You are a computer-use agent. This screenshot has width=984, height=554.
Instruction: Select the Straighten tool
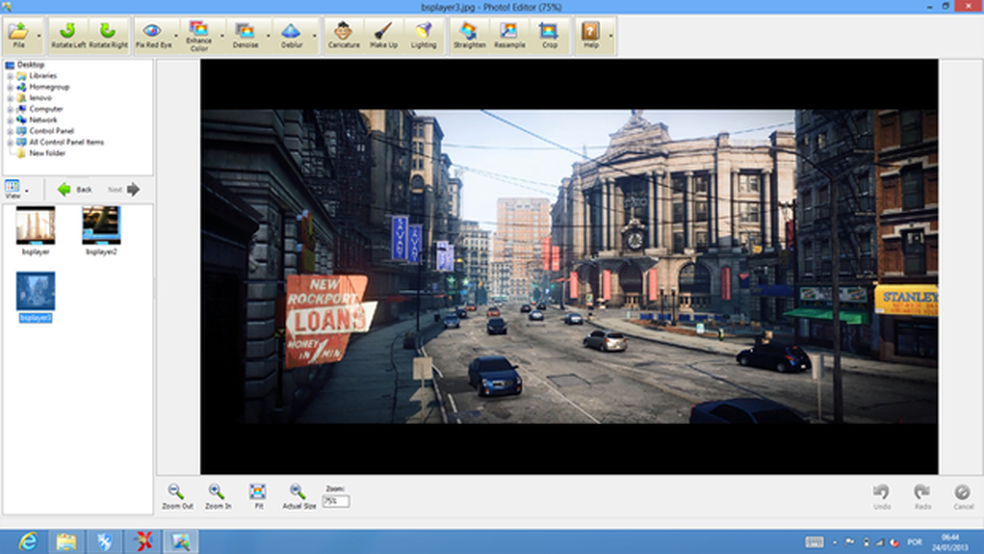click(469, 35)
